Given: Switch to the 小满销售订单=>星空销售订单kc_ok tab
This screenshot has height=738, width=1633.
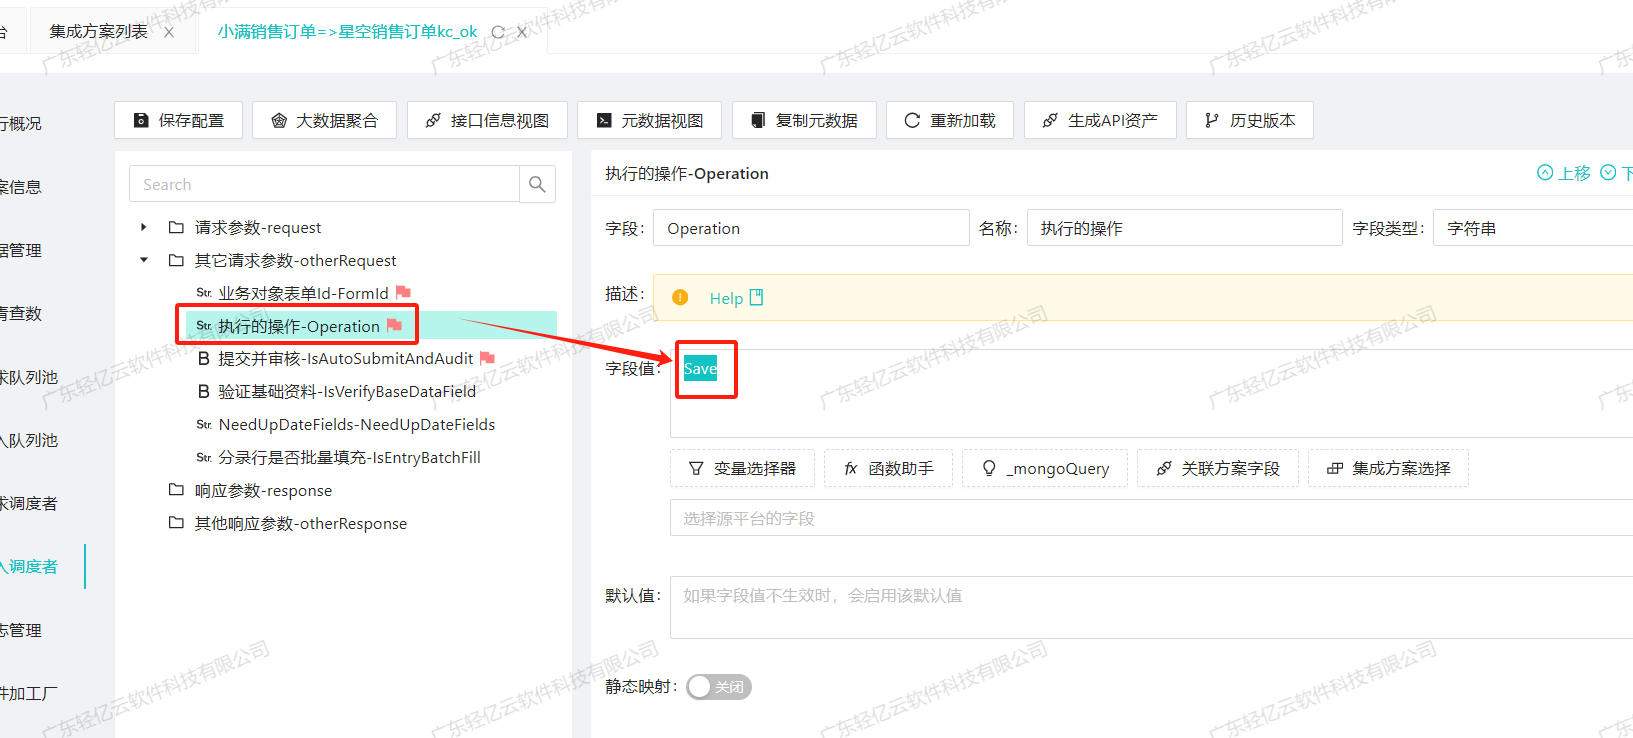Looking at the screenshot, I should 347,32.
